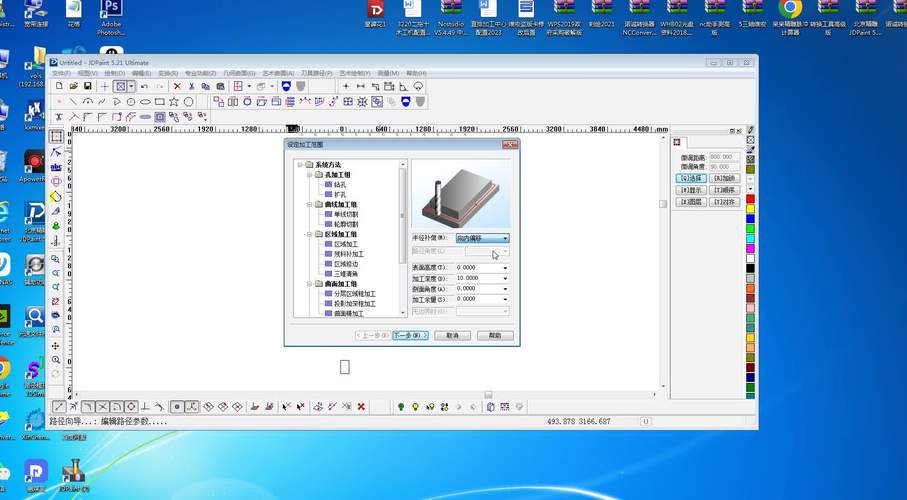Click the yellow light bulb icon at bottom
The height and width of the screenshot is (500, 907).
tap(415, 407)
